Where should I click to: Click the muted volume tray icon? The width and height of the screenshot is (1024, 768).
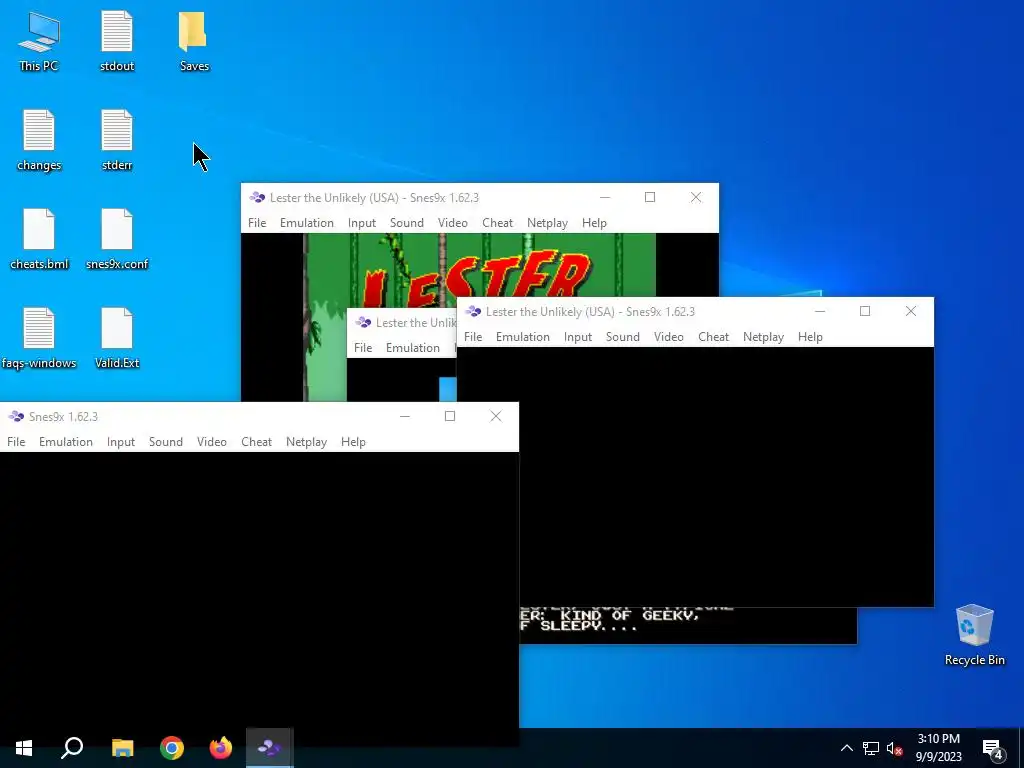(895, 748)
